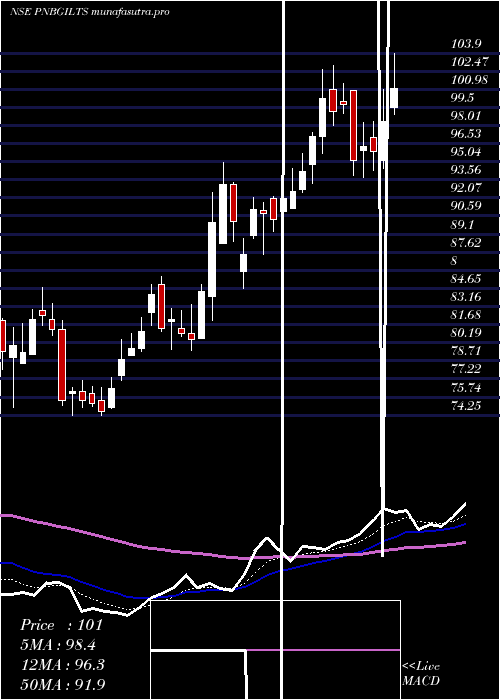Screen dimensions: 500x700
Task: Click the 74.25 price axis label
Action: point(466,405)
